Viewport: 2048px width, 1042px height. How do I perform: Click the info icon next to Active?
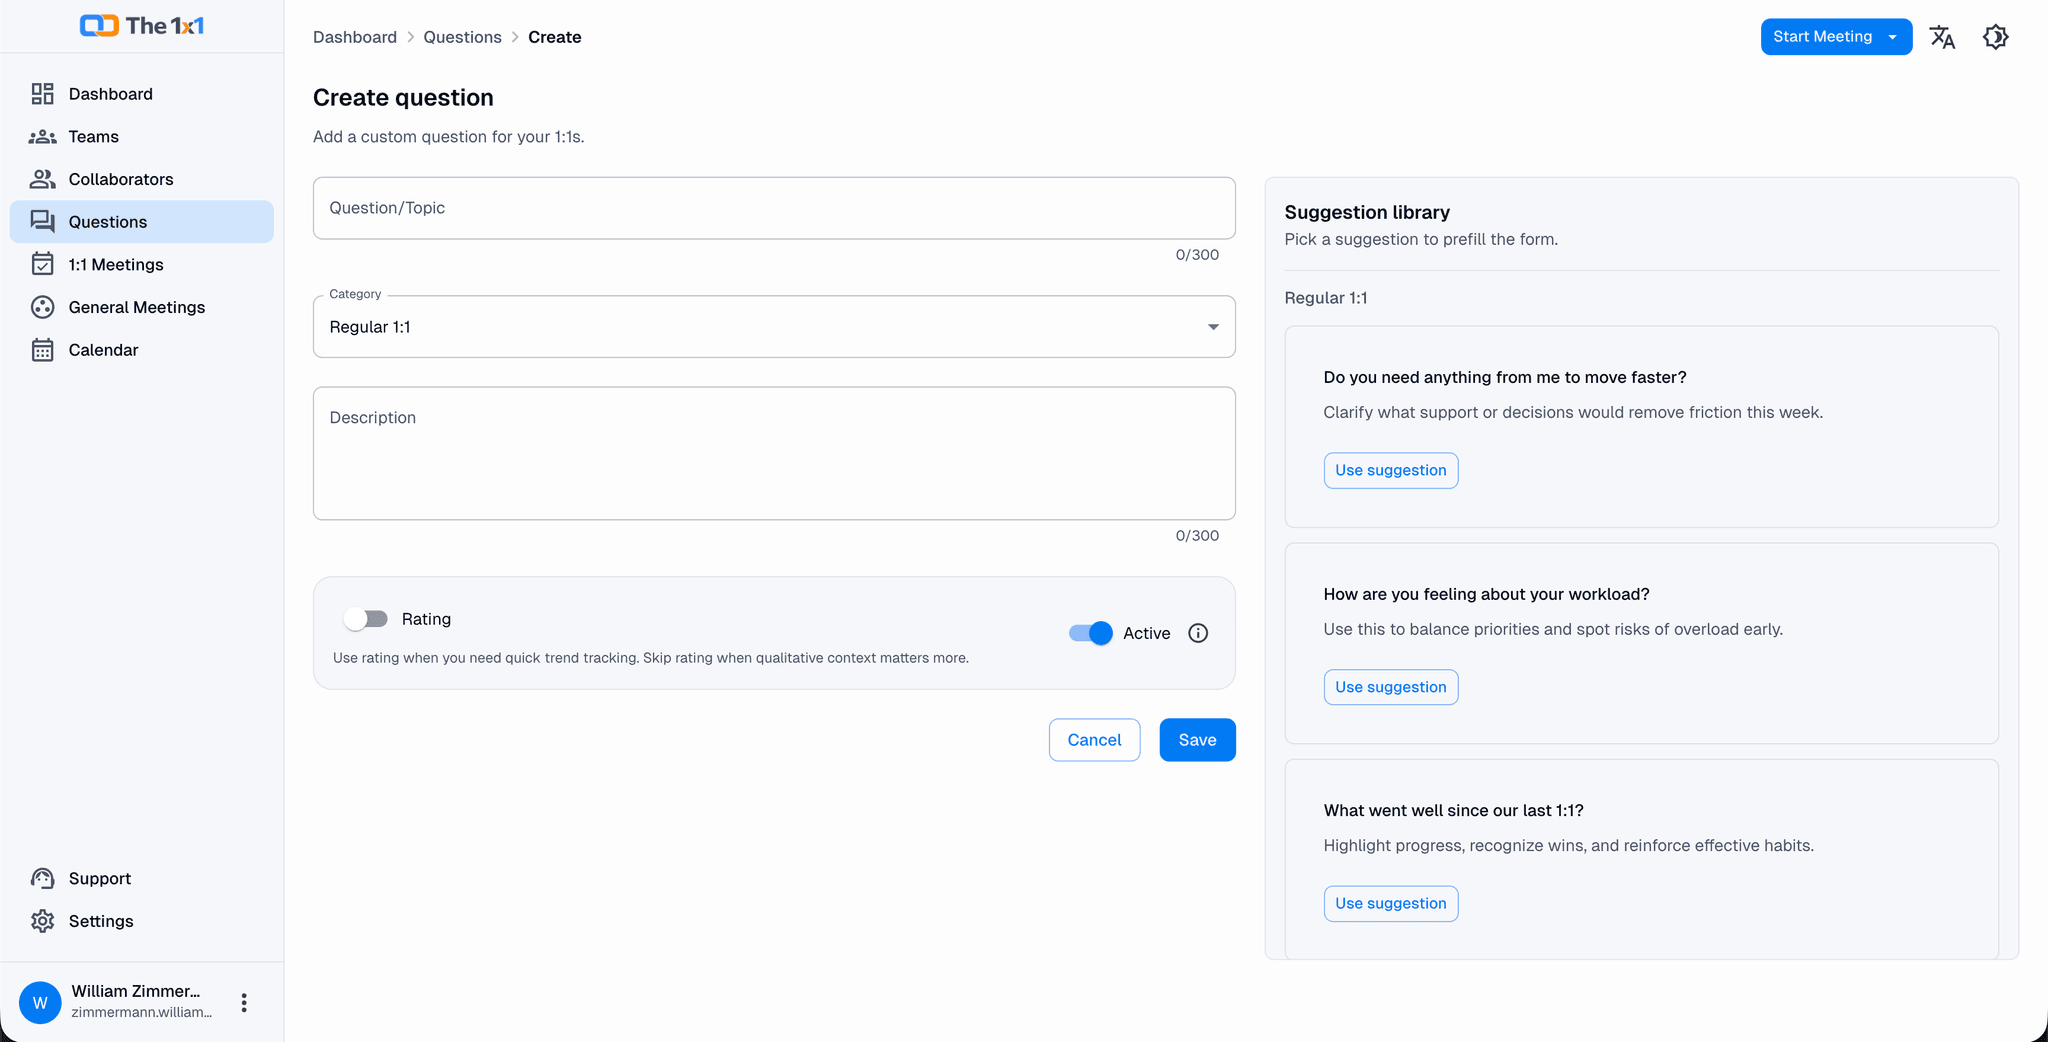pyautogui.click(x=1198, y=633)
